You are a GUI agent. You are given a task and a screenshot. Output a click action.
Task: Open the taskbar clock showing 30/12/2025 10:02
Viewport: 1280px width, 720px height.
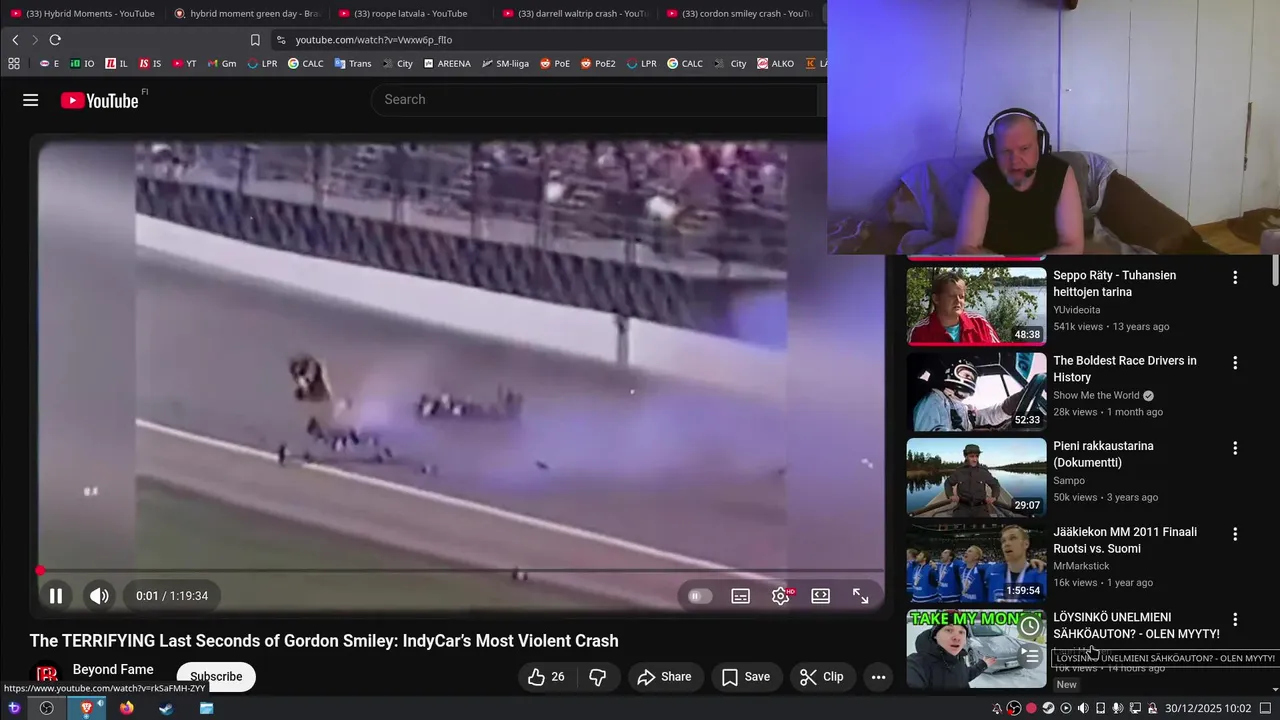tap(1208, 708)
